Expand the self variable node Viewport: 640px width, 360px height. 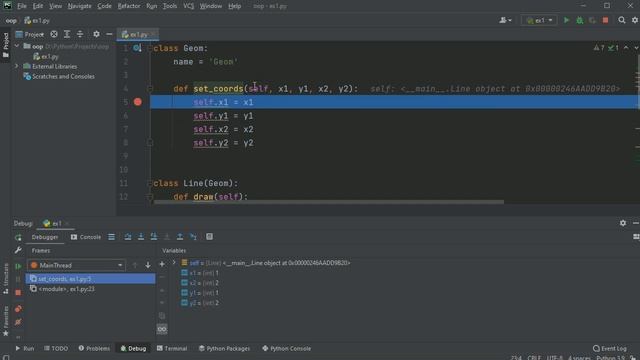pos(174,263)
